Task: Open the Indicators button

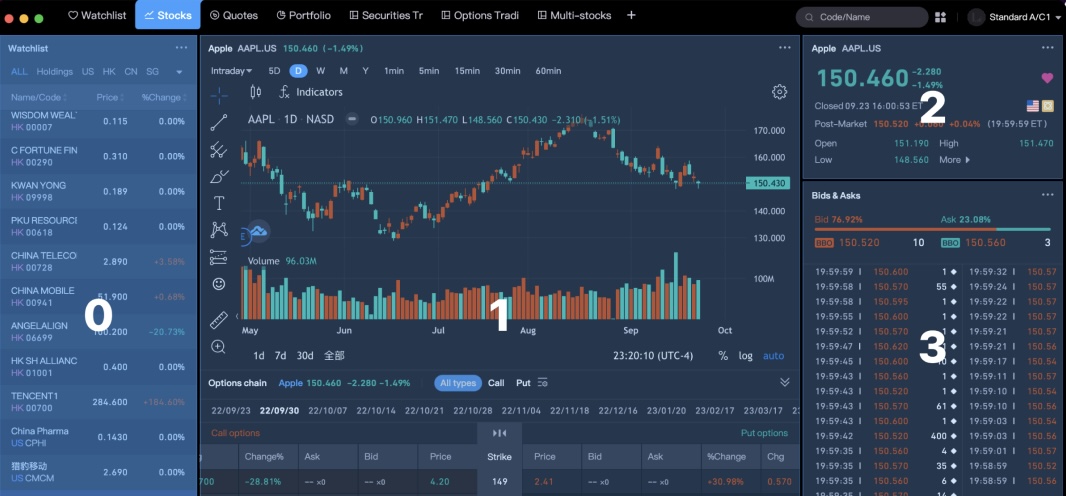Action: point(311,92)
